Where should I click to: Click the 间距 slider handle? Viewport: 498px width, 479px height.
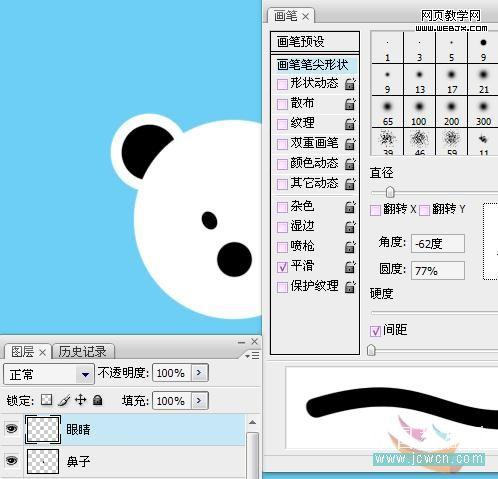coord(371,350)
